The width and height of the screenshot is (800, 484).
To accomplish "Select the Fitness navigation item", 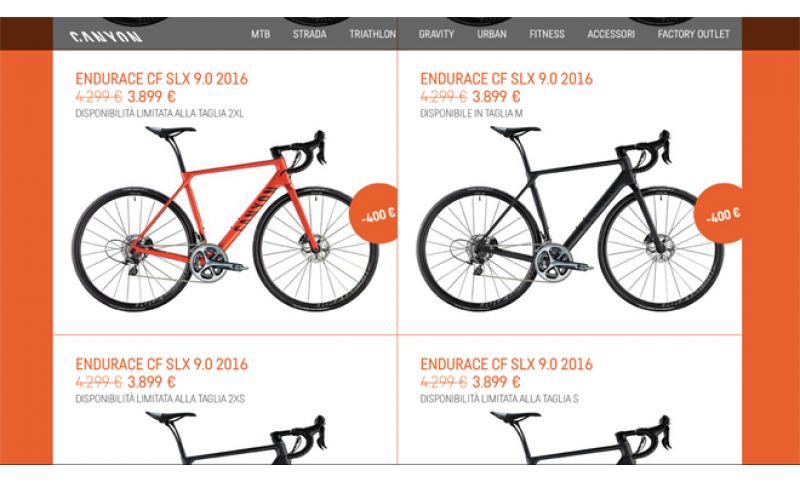I will pyautogui.click(x=547, y=34).
